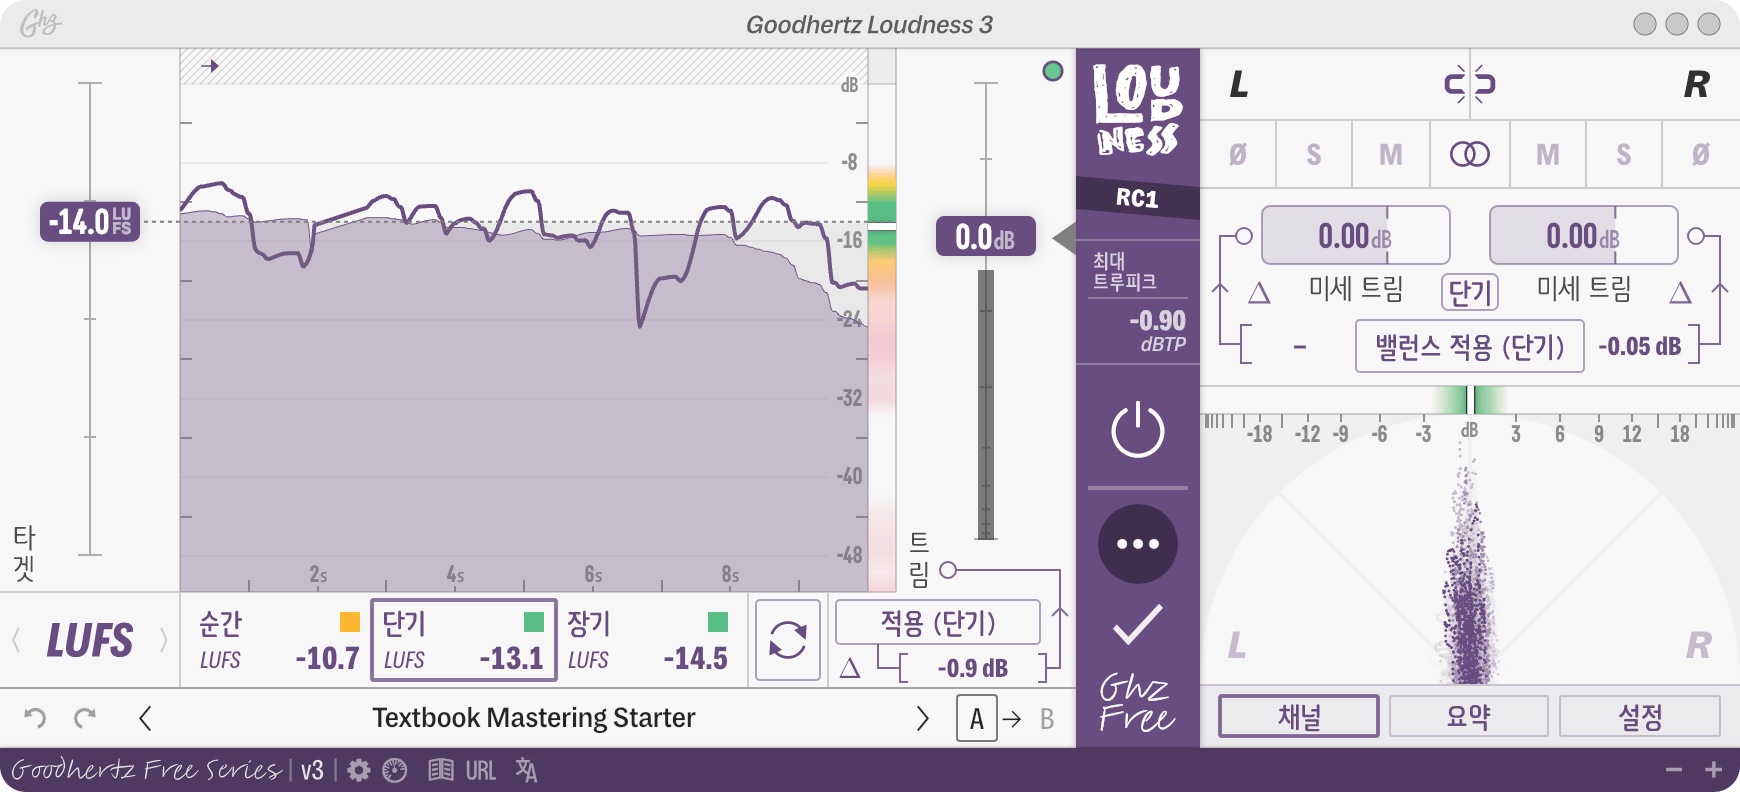Screen dimensions: 1740x792
Task: Go to next preset arrow
Action: (x=922, y=718)
